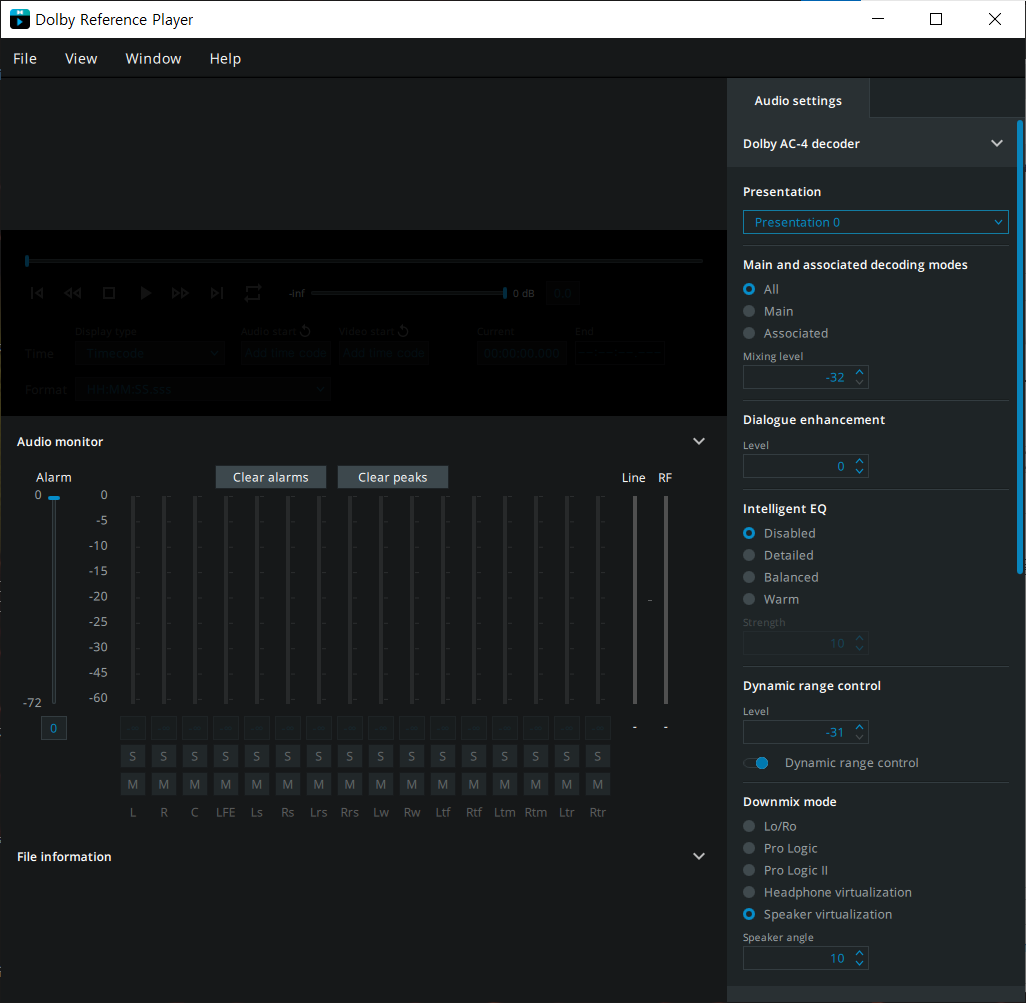
Task: Toggle the loop playback icon
Action: tap(253, 293)
